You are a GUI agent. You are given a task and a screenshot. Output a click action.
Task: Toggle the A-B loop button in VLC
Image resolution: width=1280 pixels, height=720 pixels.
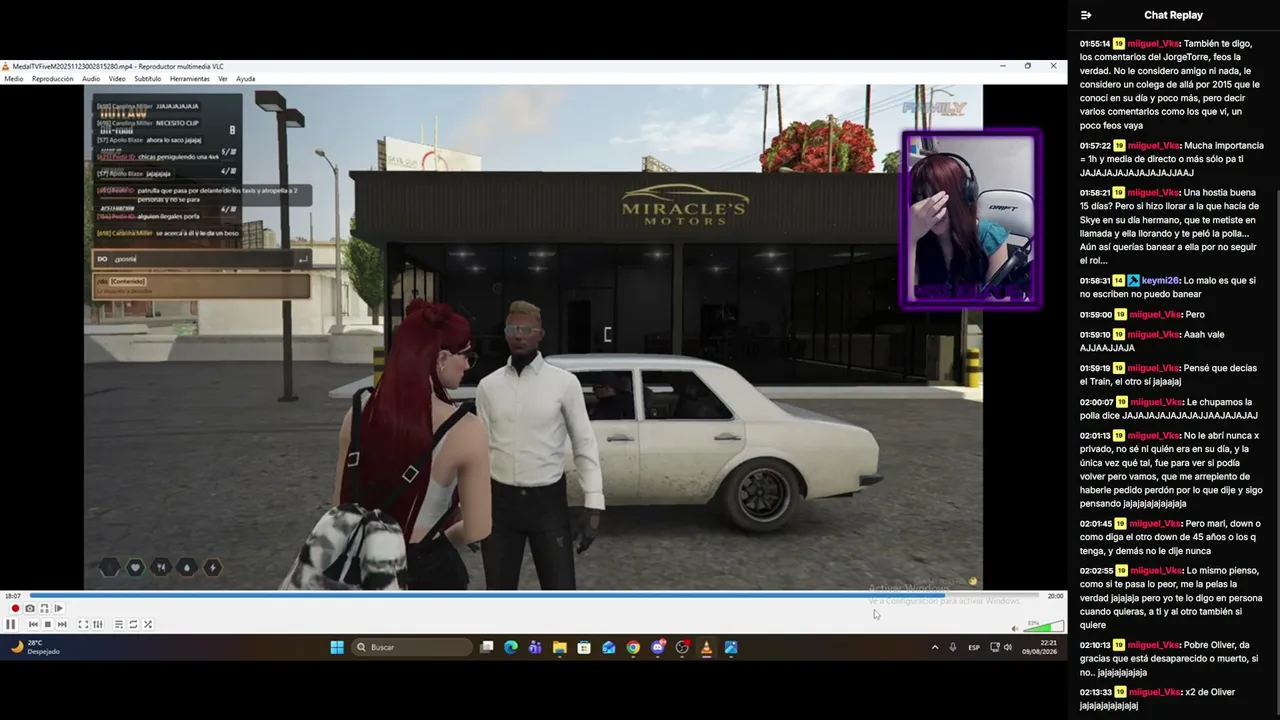coord(44,608)
